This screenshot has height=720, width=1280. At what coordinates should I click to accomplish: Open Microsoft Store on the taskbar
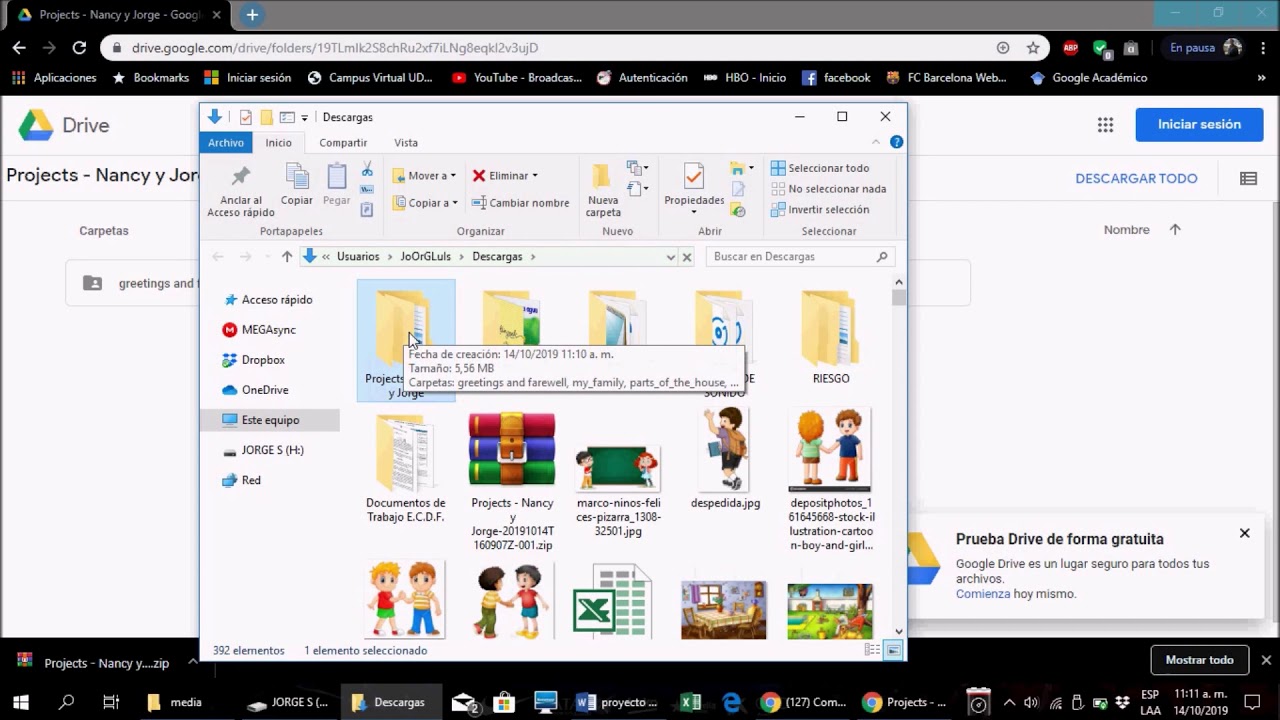tap(504, 702)
